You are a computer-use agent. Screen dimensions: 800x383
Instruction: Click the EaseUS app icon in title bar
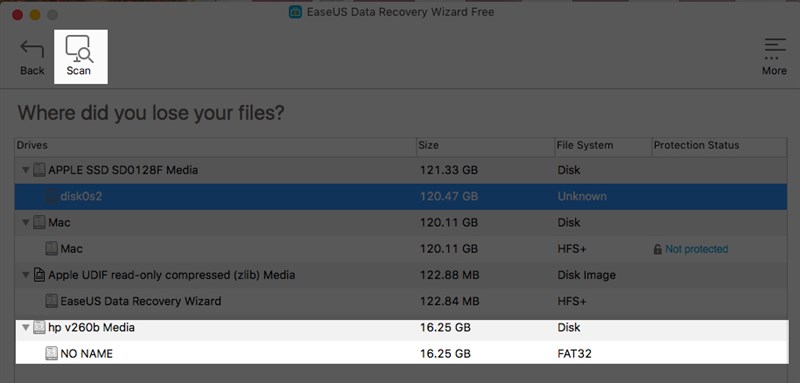(x=295, y=12)
